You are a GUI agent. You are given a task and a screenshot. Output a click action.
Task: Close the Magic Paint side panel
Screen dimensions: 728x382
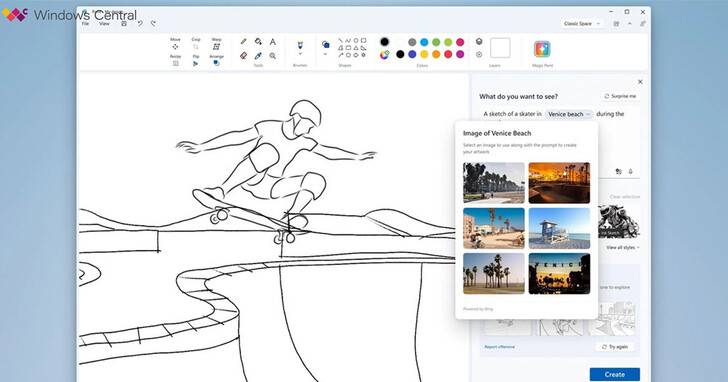point(640,82)
